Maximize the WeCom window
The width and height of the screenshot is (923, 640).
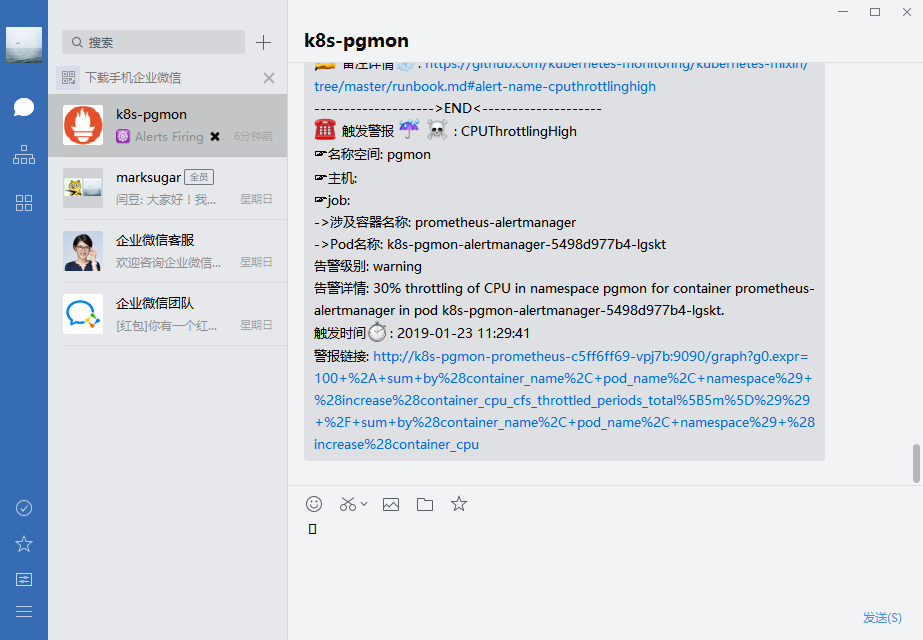875,12
